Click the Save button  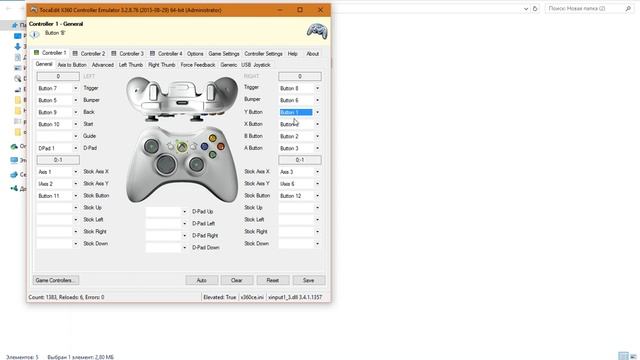[309, 280]
